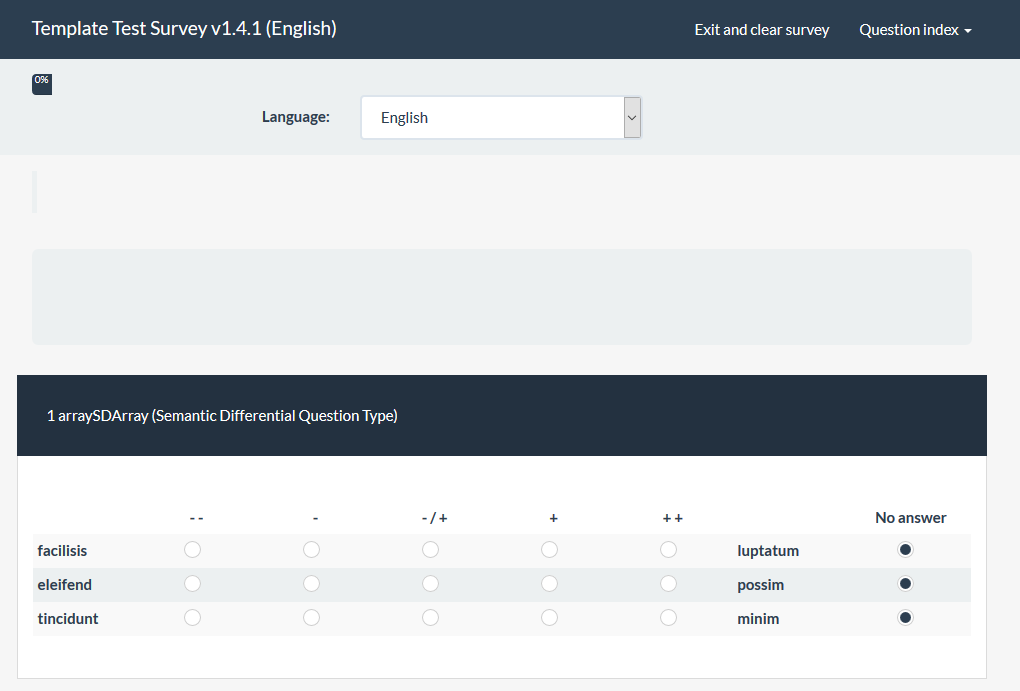This screenshot has width=1020, height=691.
Task: Select 'No answer' for tincidunt minim row
Action: (x=906, y=618)
